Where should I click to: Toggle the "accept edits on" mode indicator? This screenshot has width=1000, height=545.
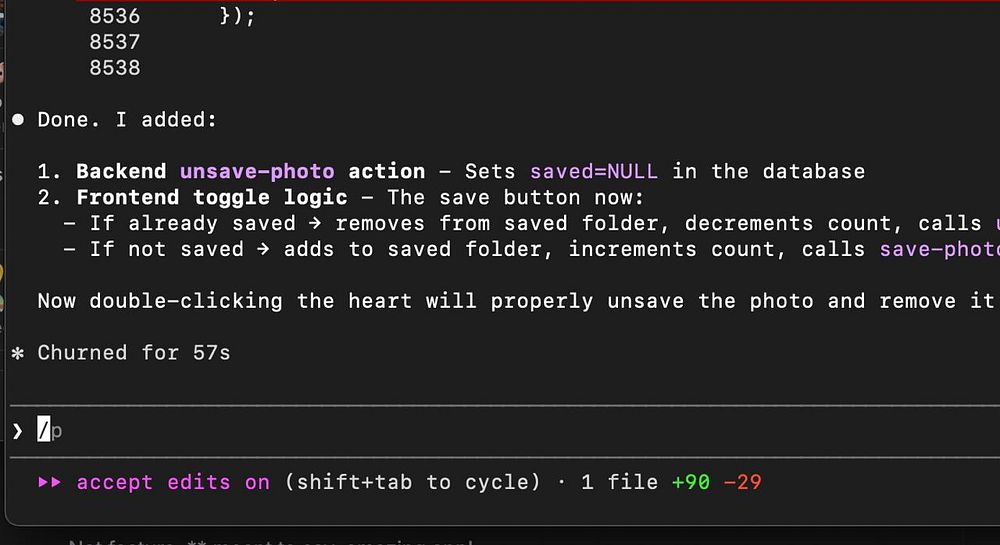point(173,482)
